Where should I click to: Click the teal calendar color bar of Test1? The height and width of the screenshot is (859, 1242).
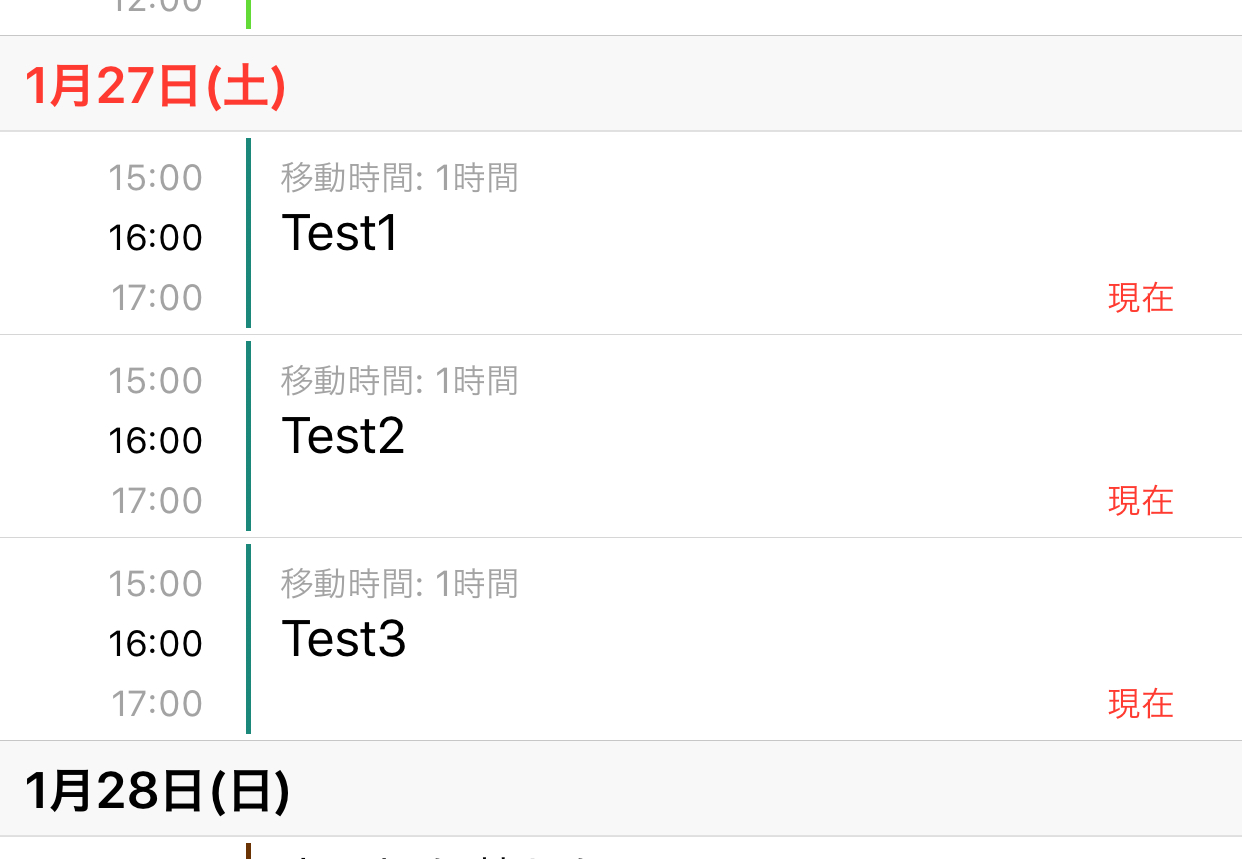click(248, 233)
